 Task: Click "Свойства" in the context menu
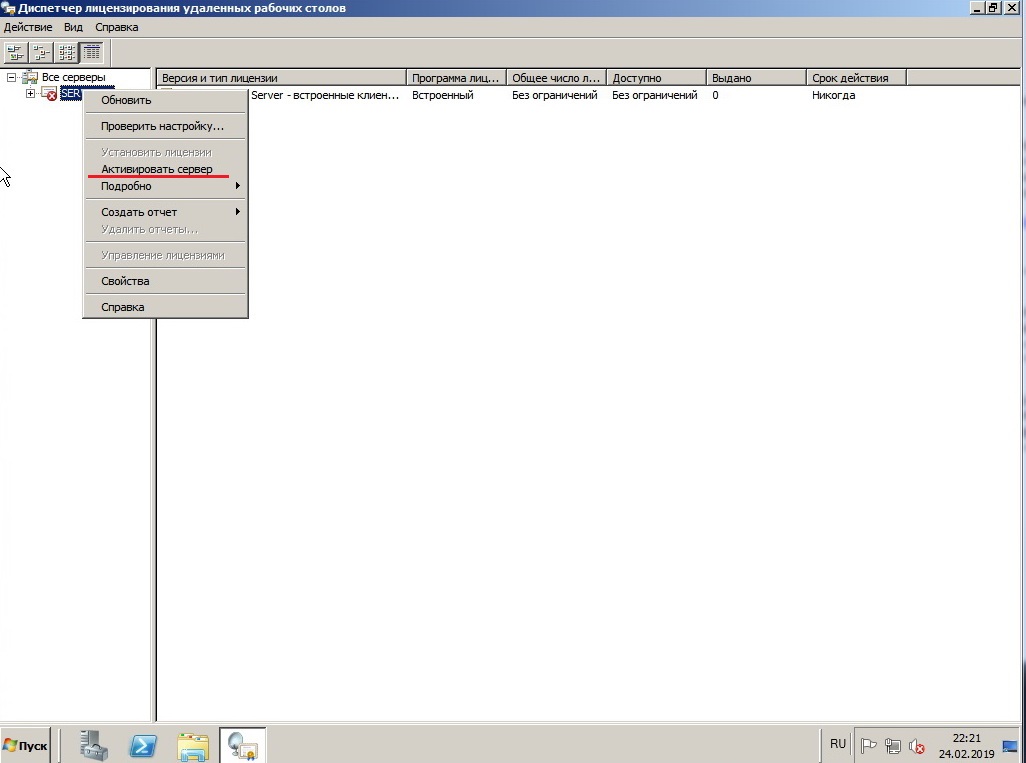pos(125,281)
